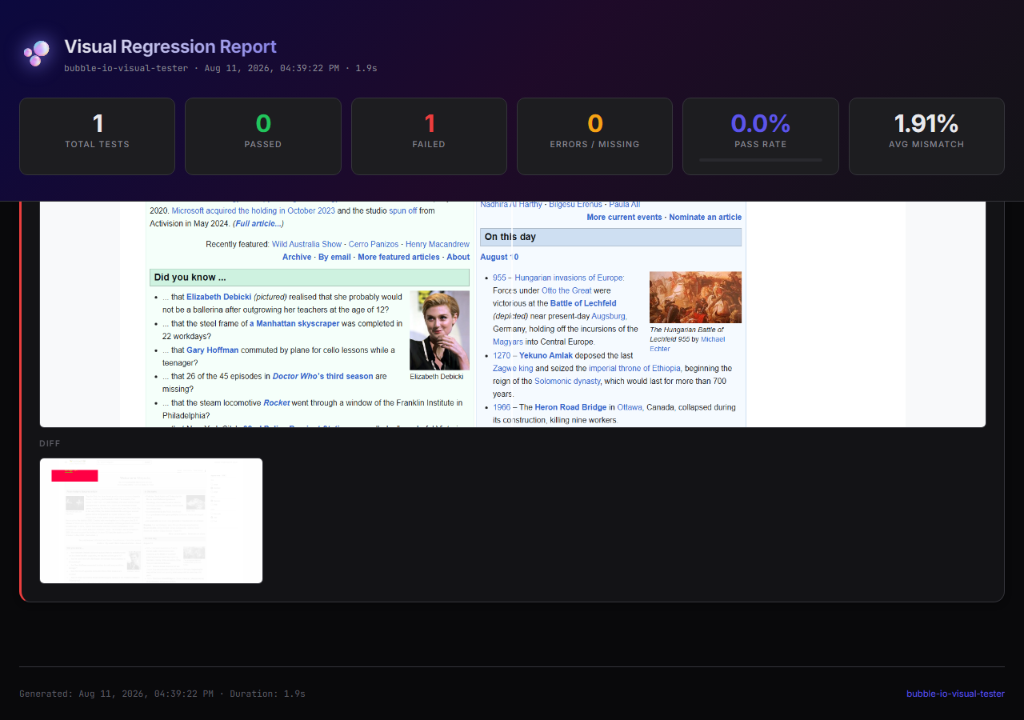Click the 'Did you know ...' heading
This screenshot has height=720, width=1024.
(x=190, y=277)
